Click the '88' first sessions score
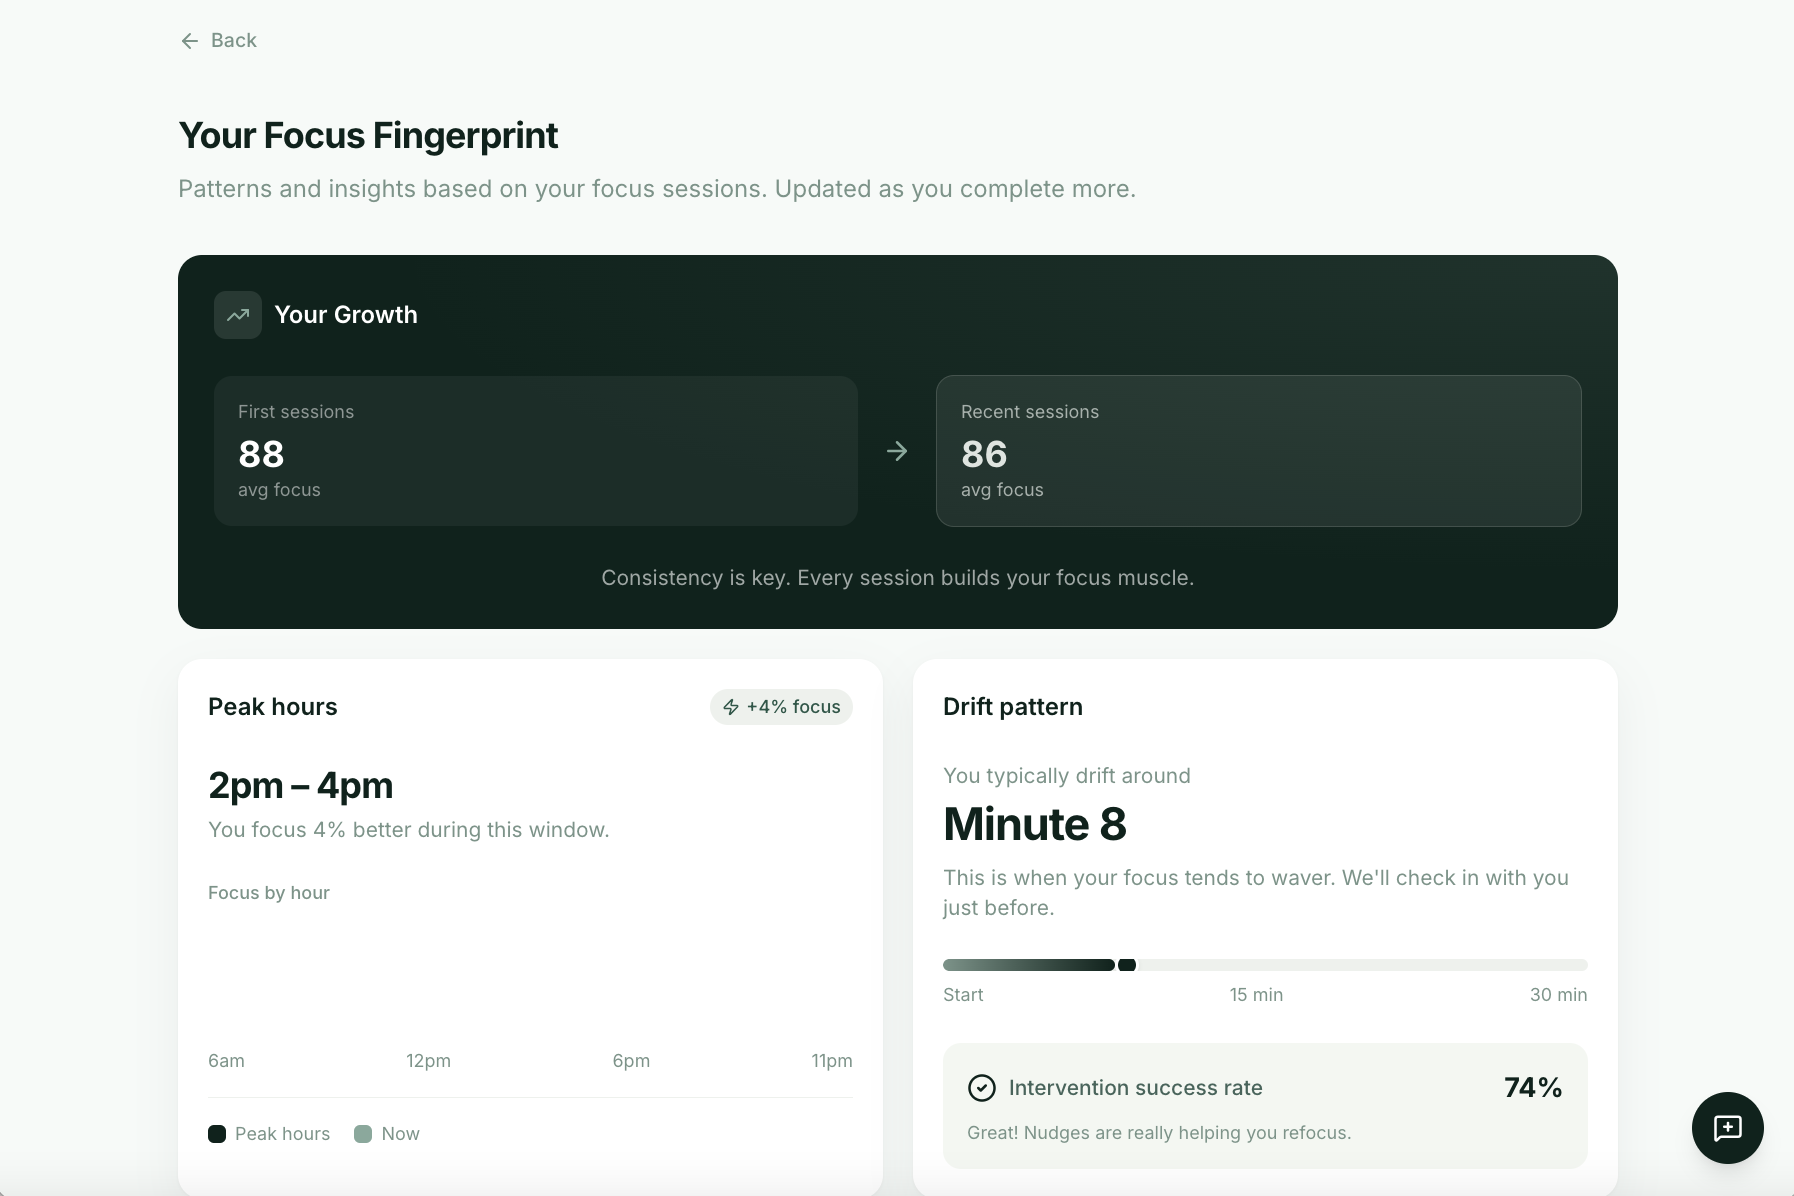Viewport: 1794px width, 1196px height. pyautogui.click(x=262, y=454)
